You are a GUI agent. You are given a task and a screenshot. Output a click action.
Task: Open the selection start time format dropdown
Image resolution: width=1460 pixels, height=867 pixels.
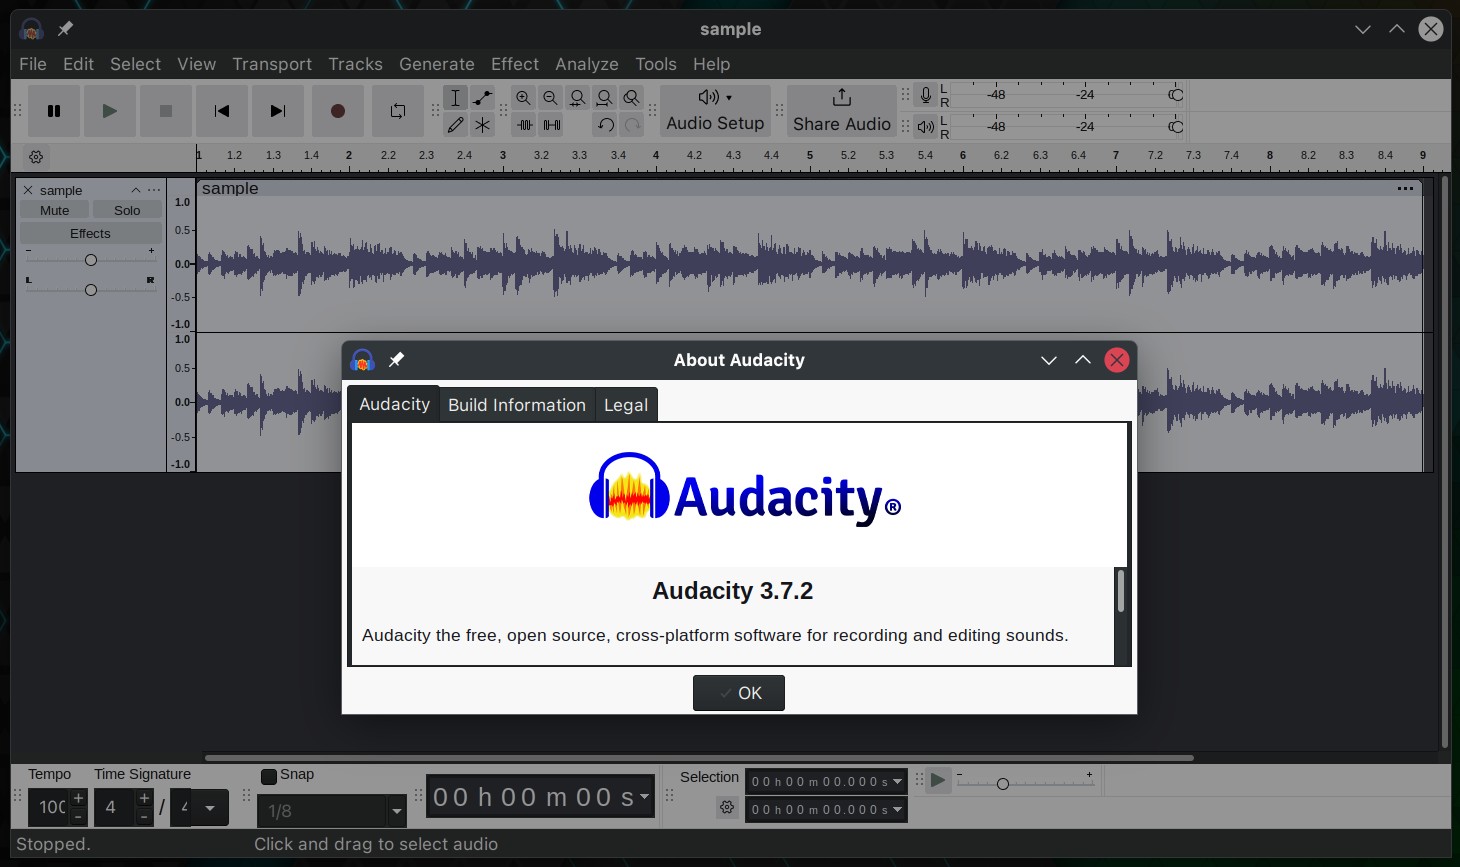pos(897,781)
